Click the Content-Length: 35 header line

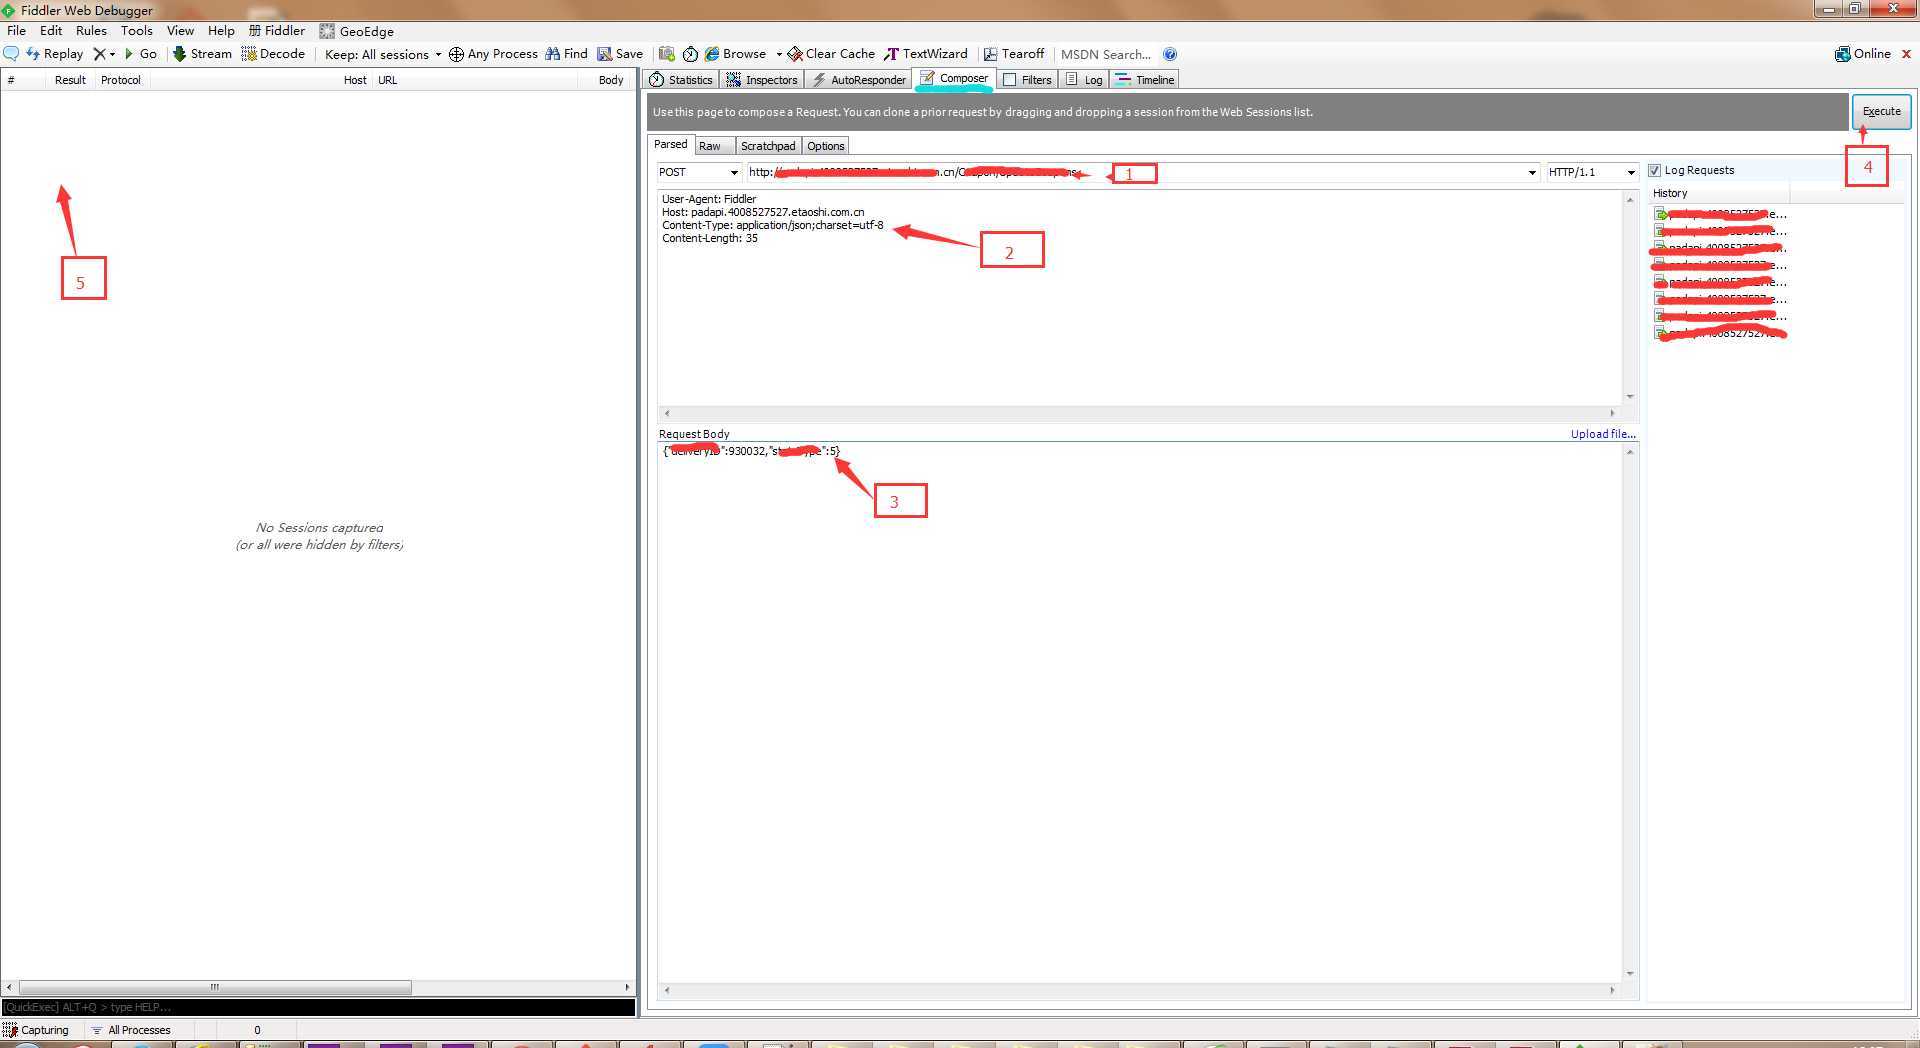click(x=710, y=238)
